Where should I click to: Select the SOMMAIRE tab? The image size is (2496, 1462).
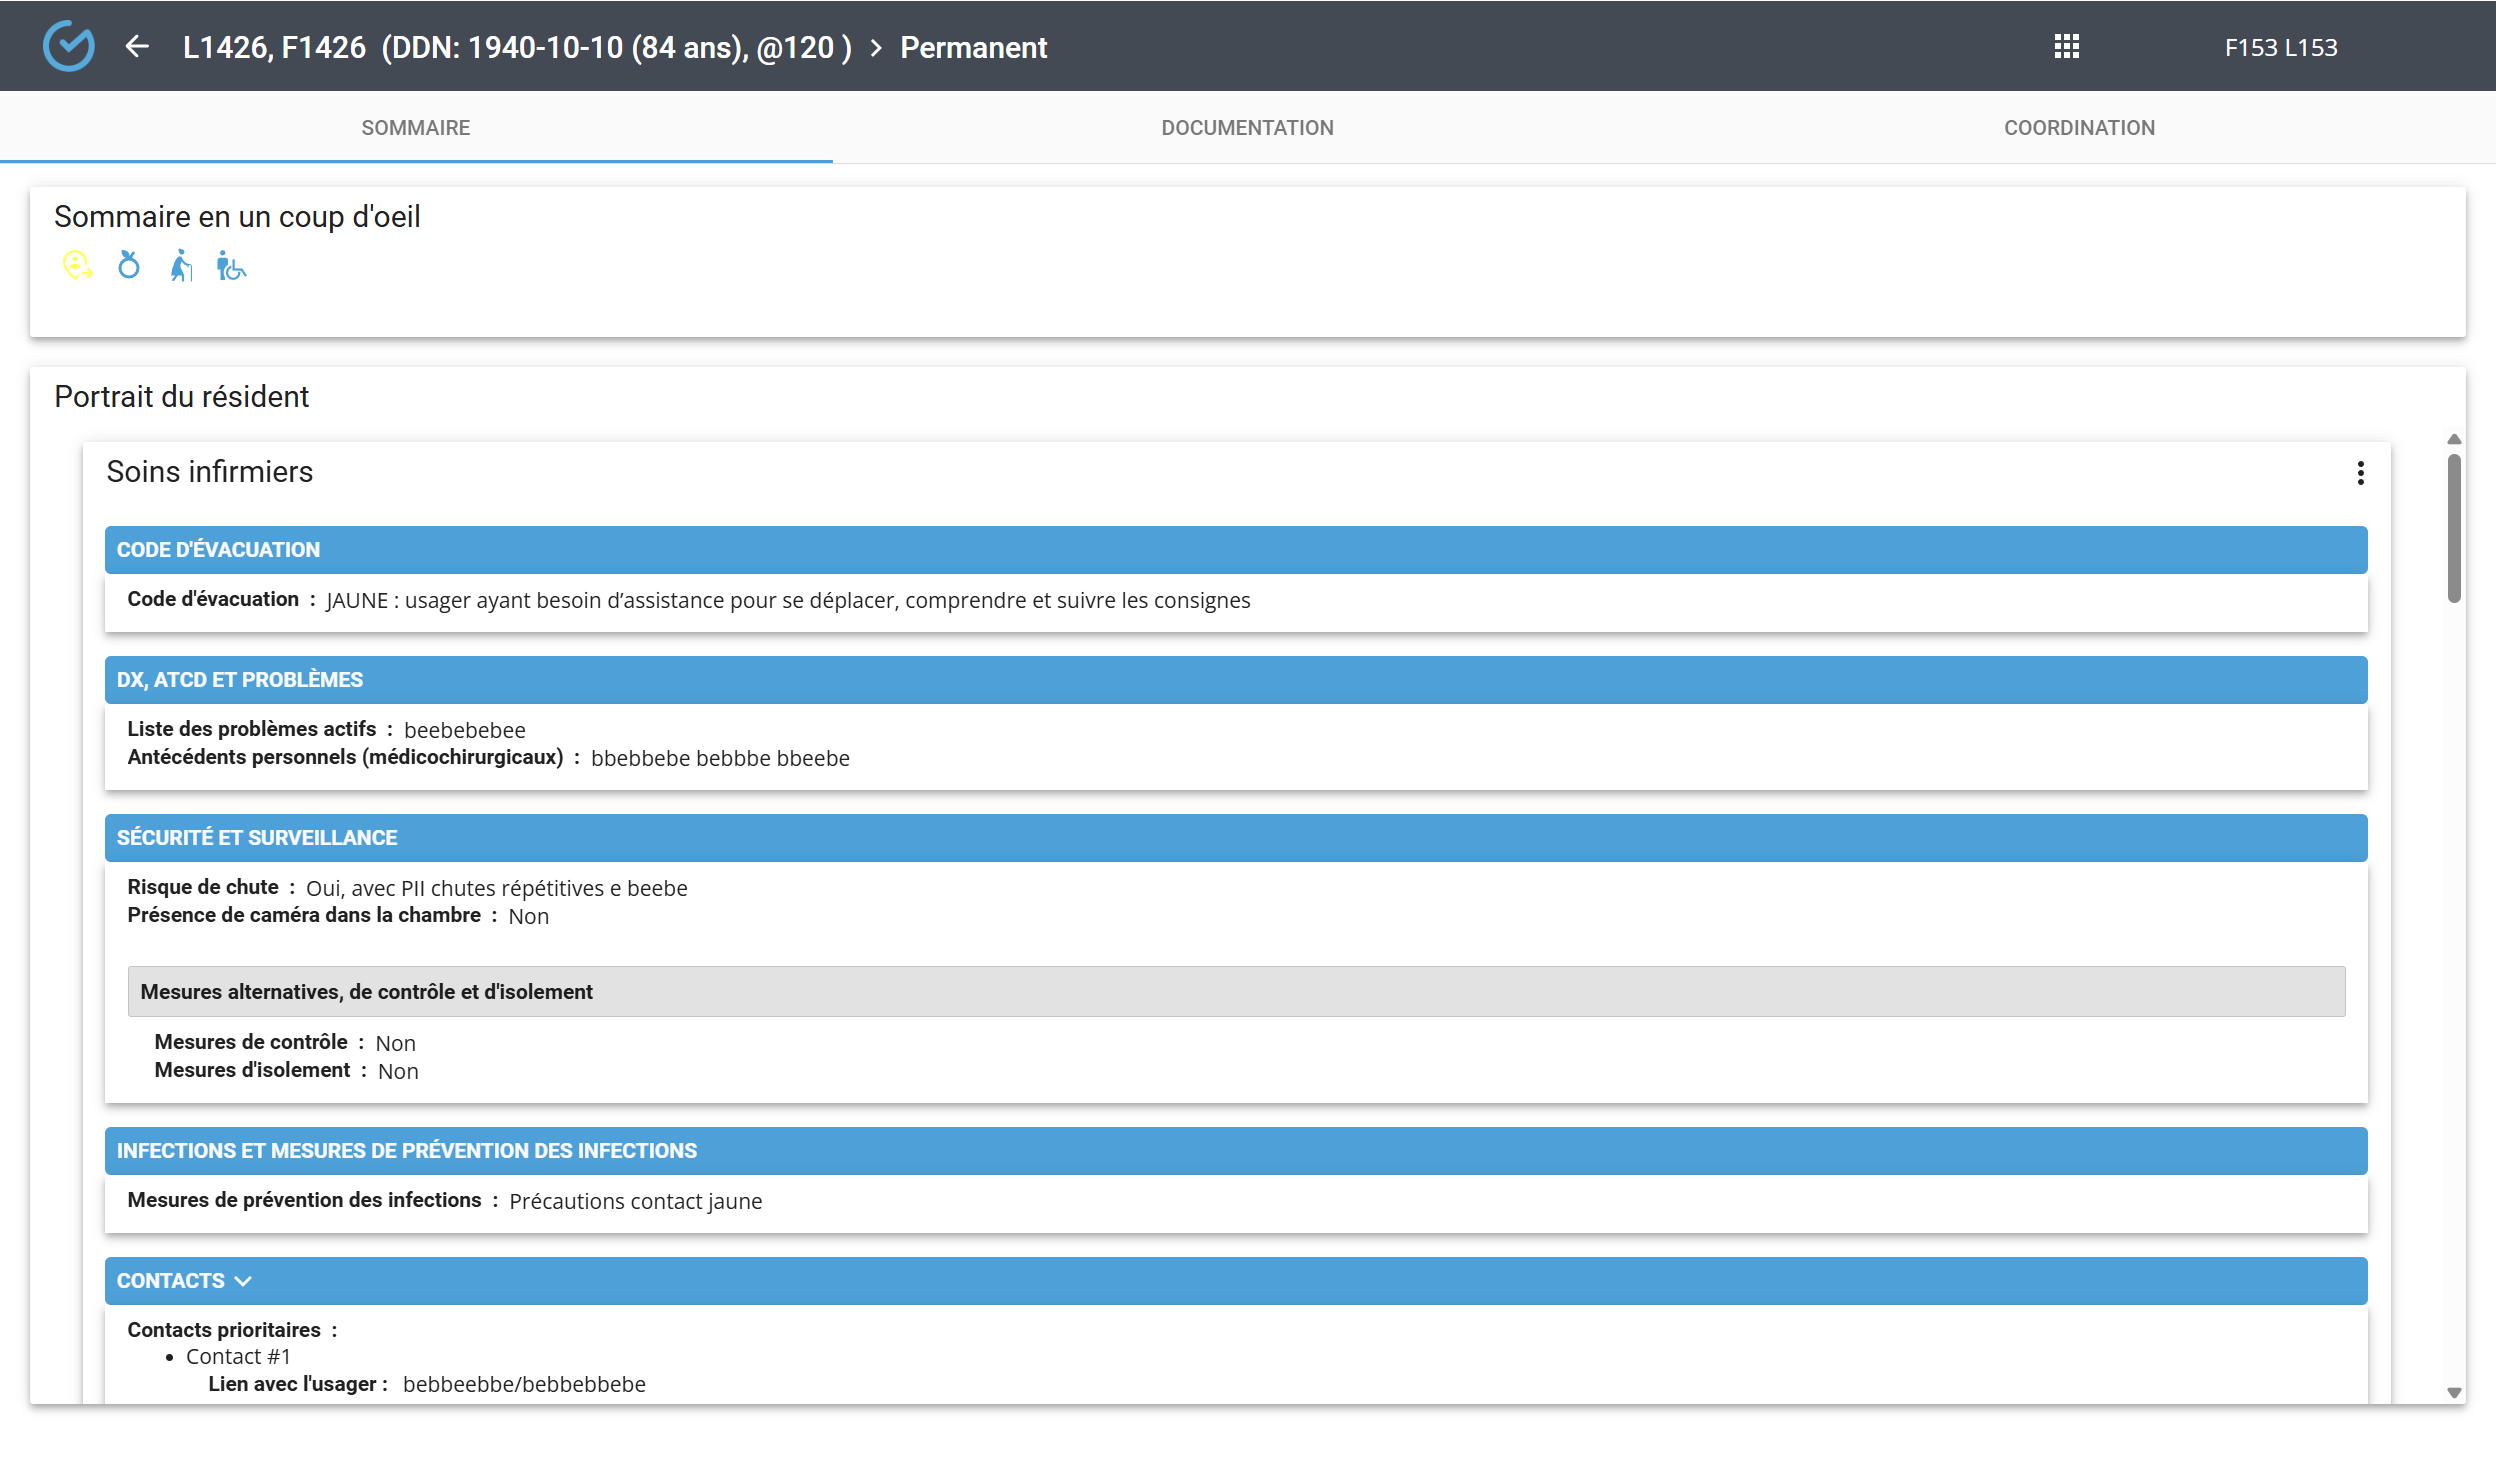(x=416, y=128)
